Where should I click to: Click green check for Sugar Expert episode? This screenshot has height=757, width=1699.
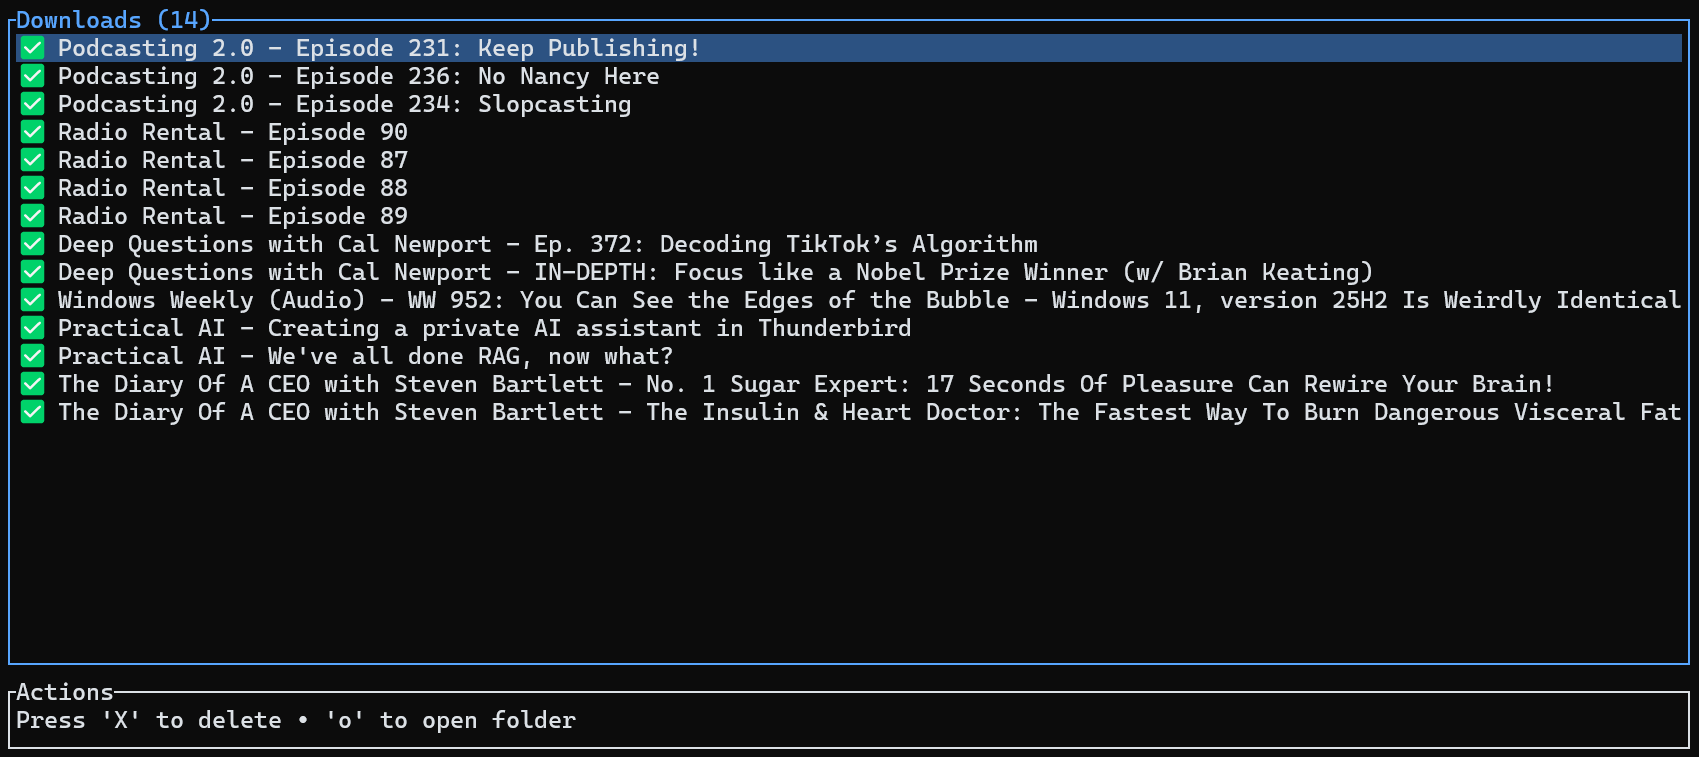click(33, 384)
